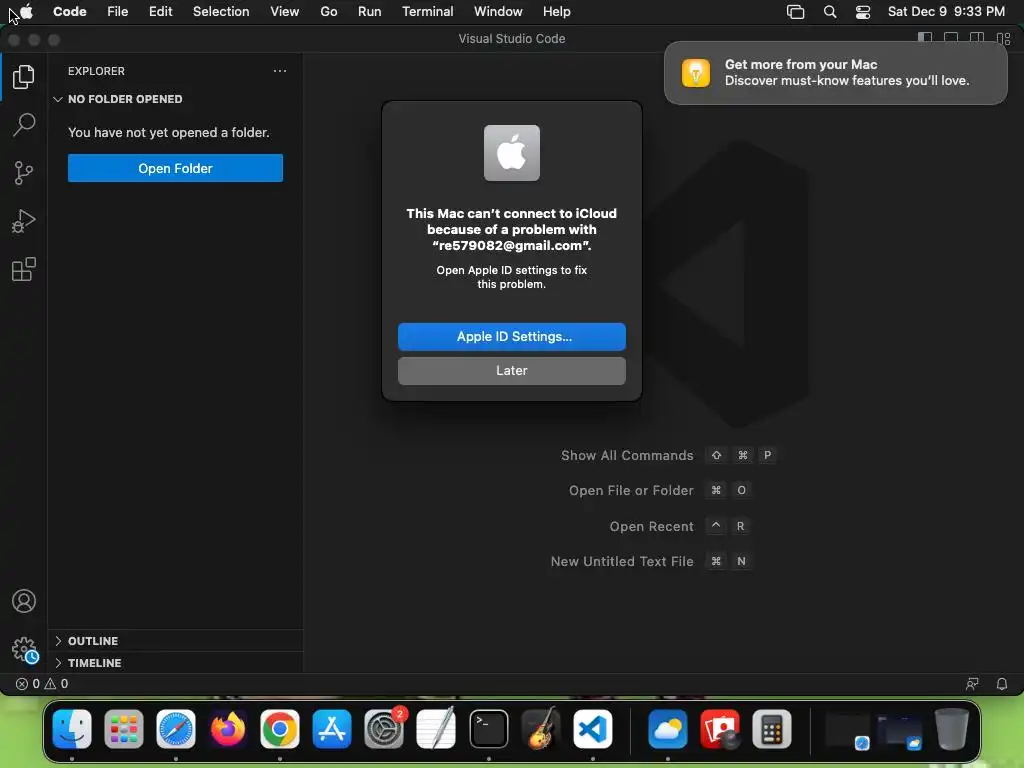Screen dimensions: 1024x768
Task: Open TextEdit from the Dock
Action: (x=436, y=729)
